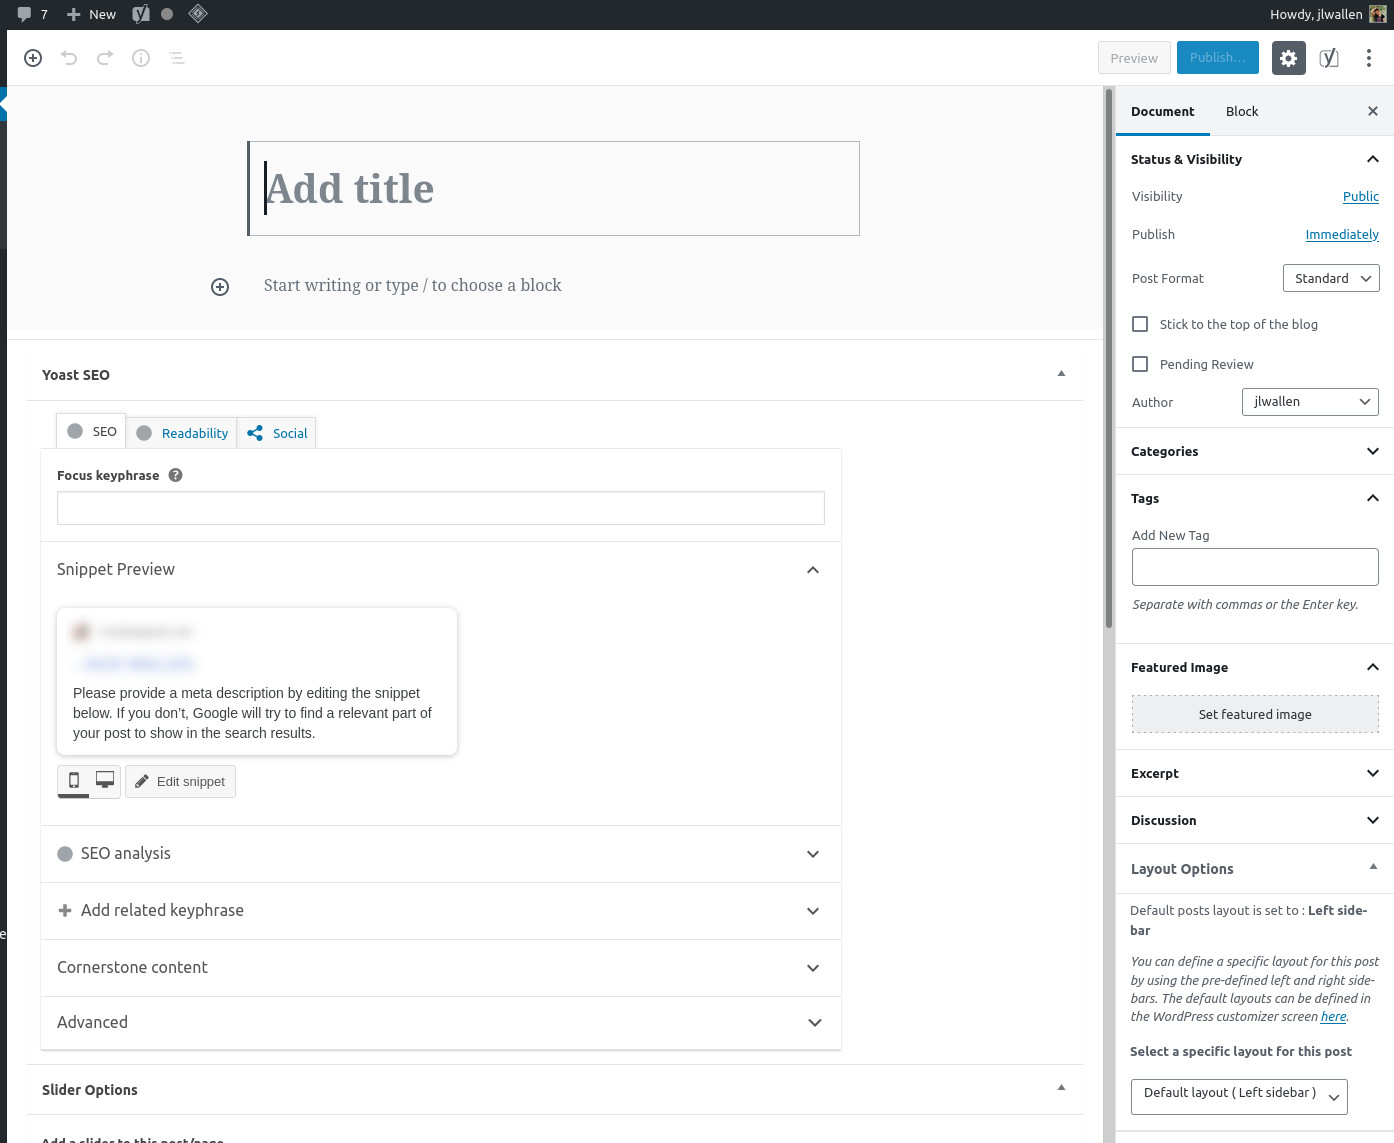1394x1143 pixels.
Task: Click the Edit snippet button
Action: (x=180, y=781)
